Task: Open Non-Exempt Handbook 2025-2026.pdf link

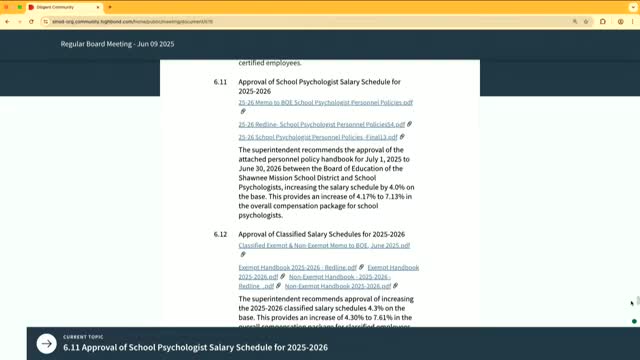Action: pyautogui.click(x=338, y=286)
